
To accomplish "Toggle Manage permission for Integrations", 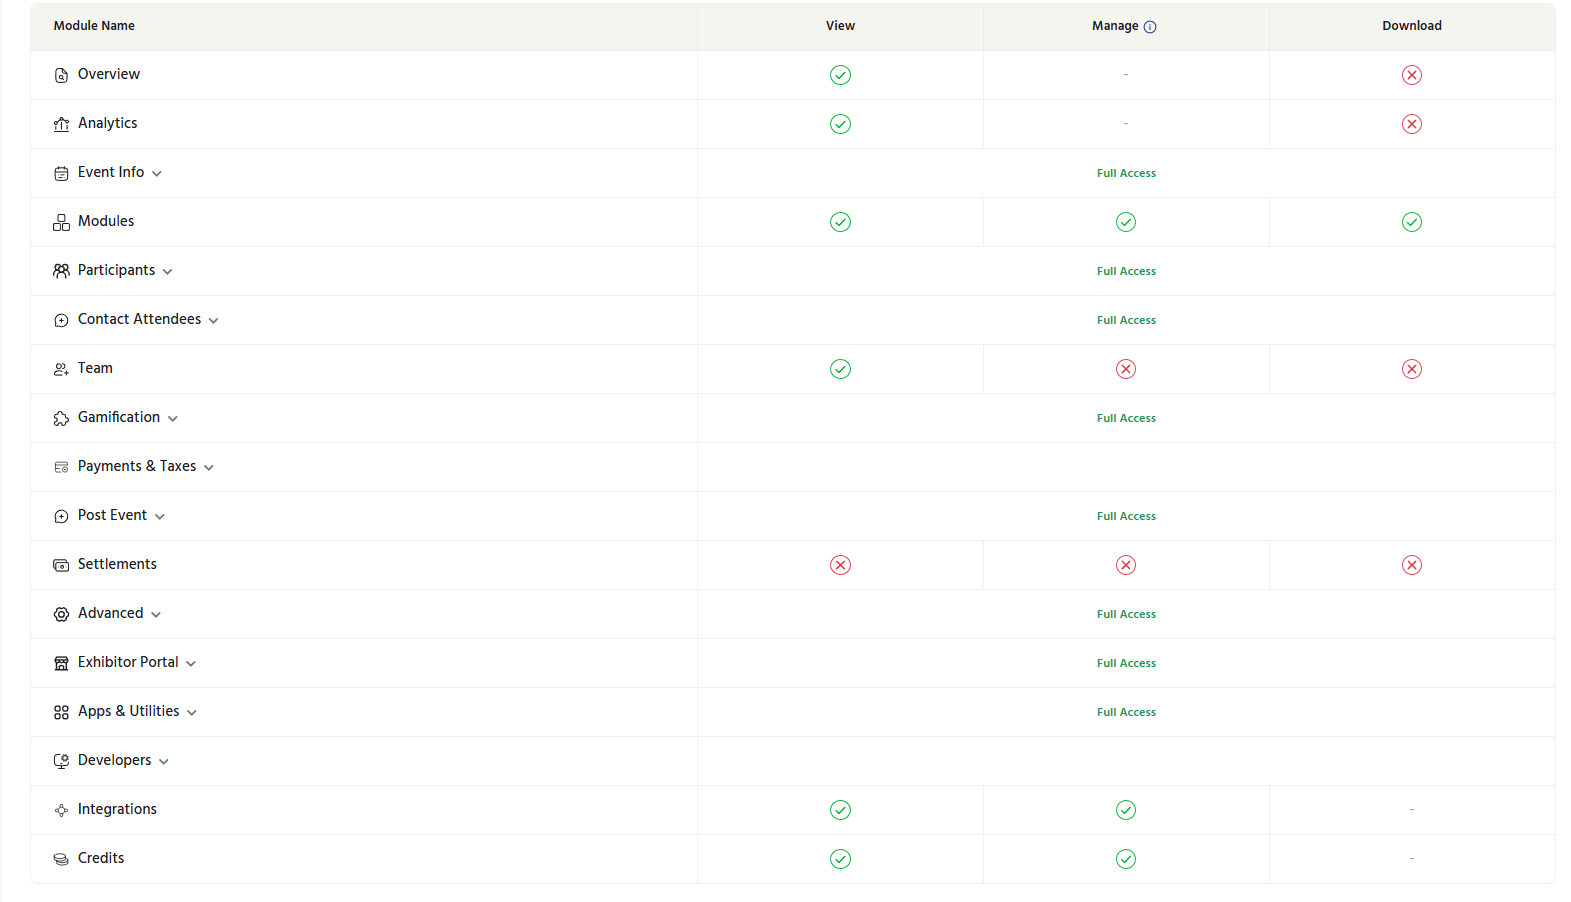I will pyautogui.click(x=1126, y=810).
